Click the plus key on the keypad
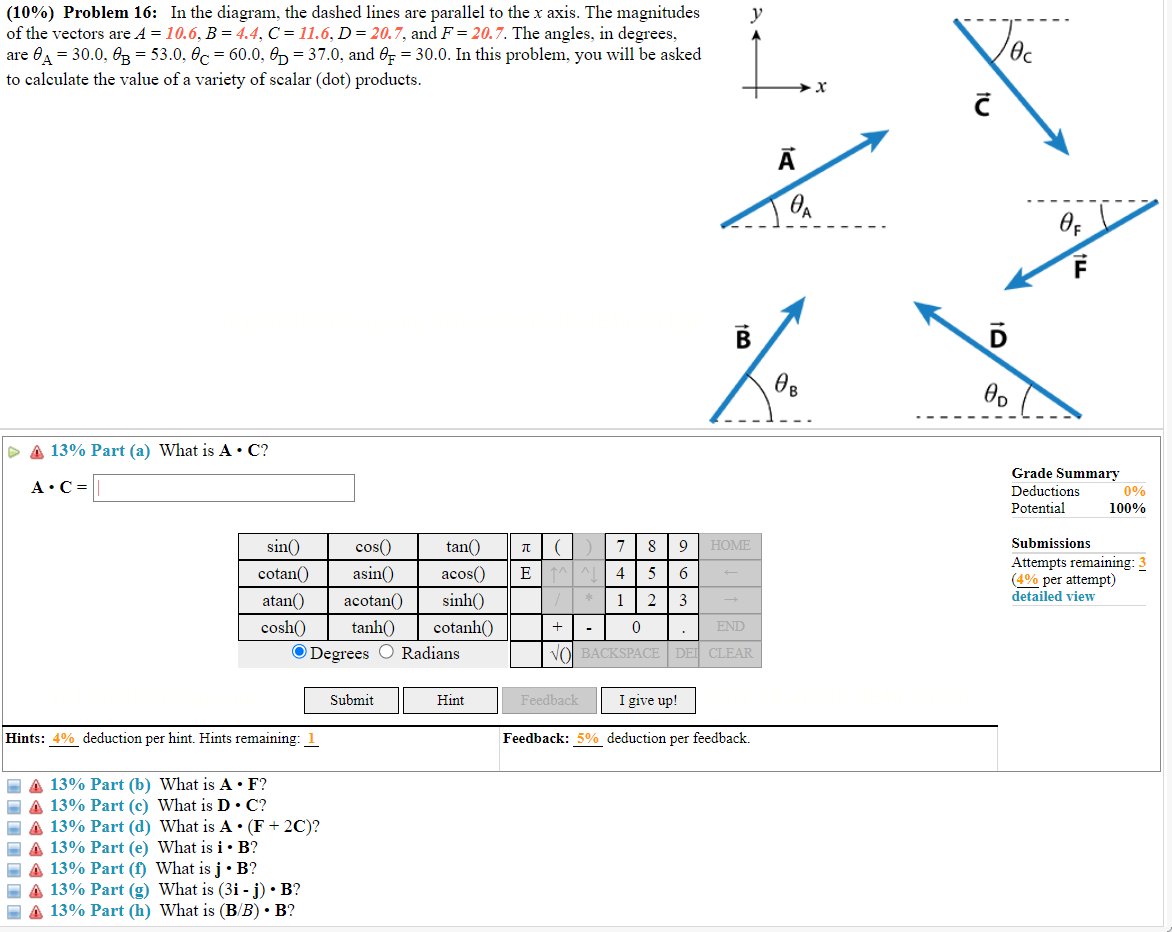 click(557, 627)
